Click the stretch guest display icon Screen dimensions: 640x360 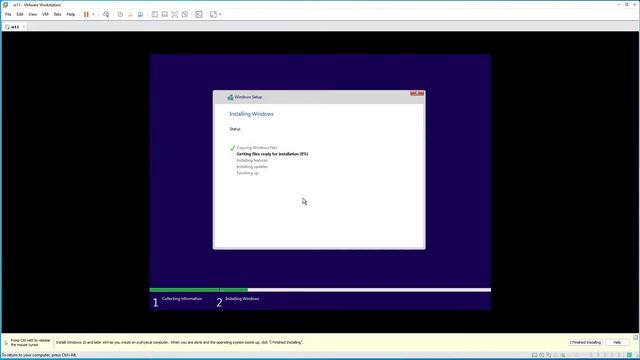click(213, 14)
